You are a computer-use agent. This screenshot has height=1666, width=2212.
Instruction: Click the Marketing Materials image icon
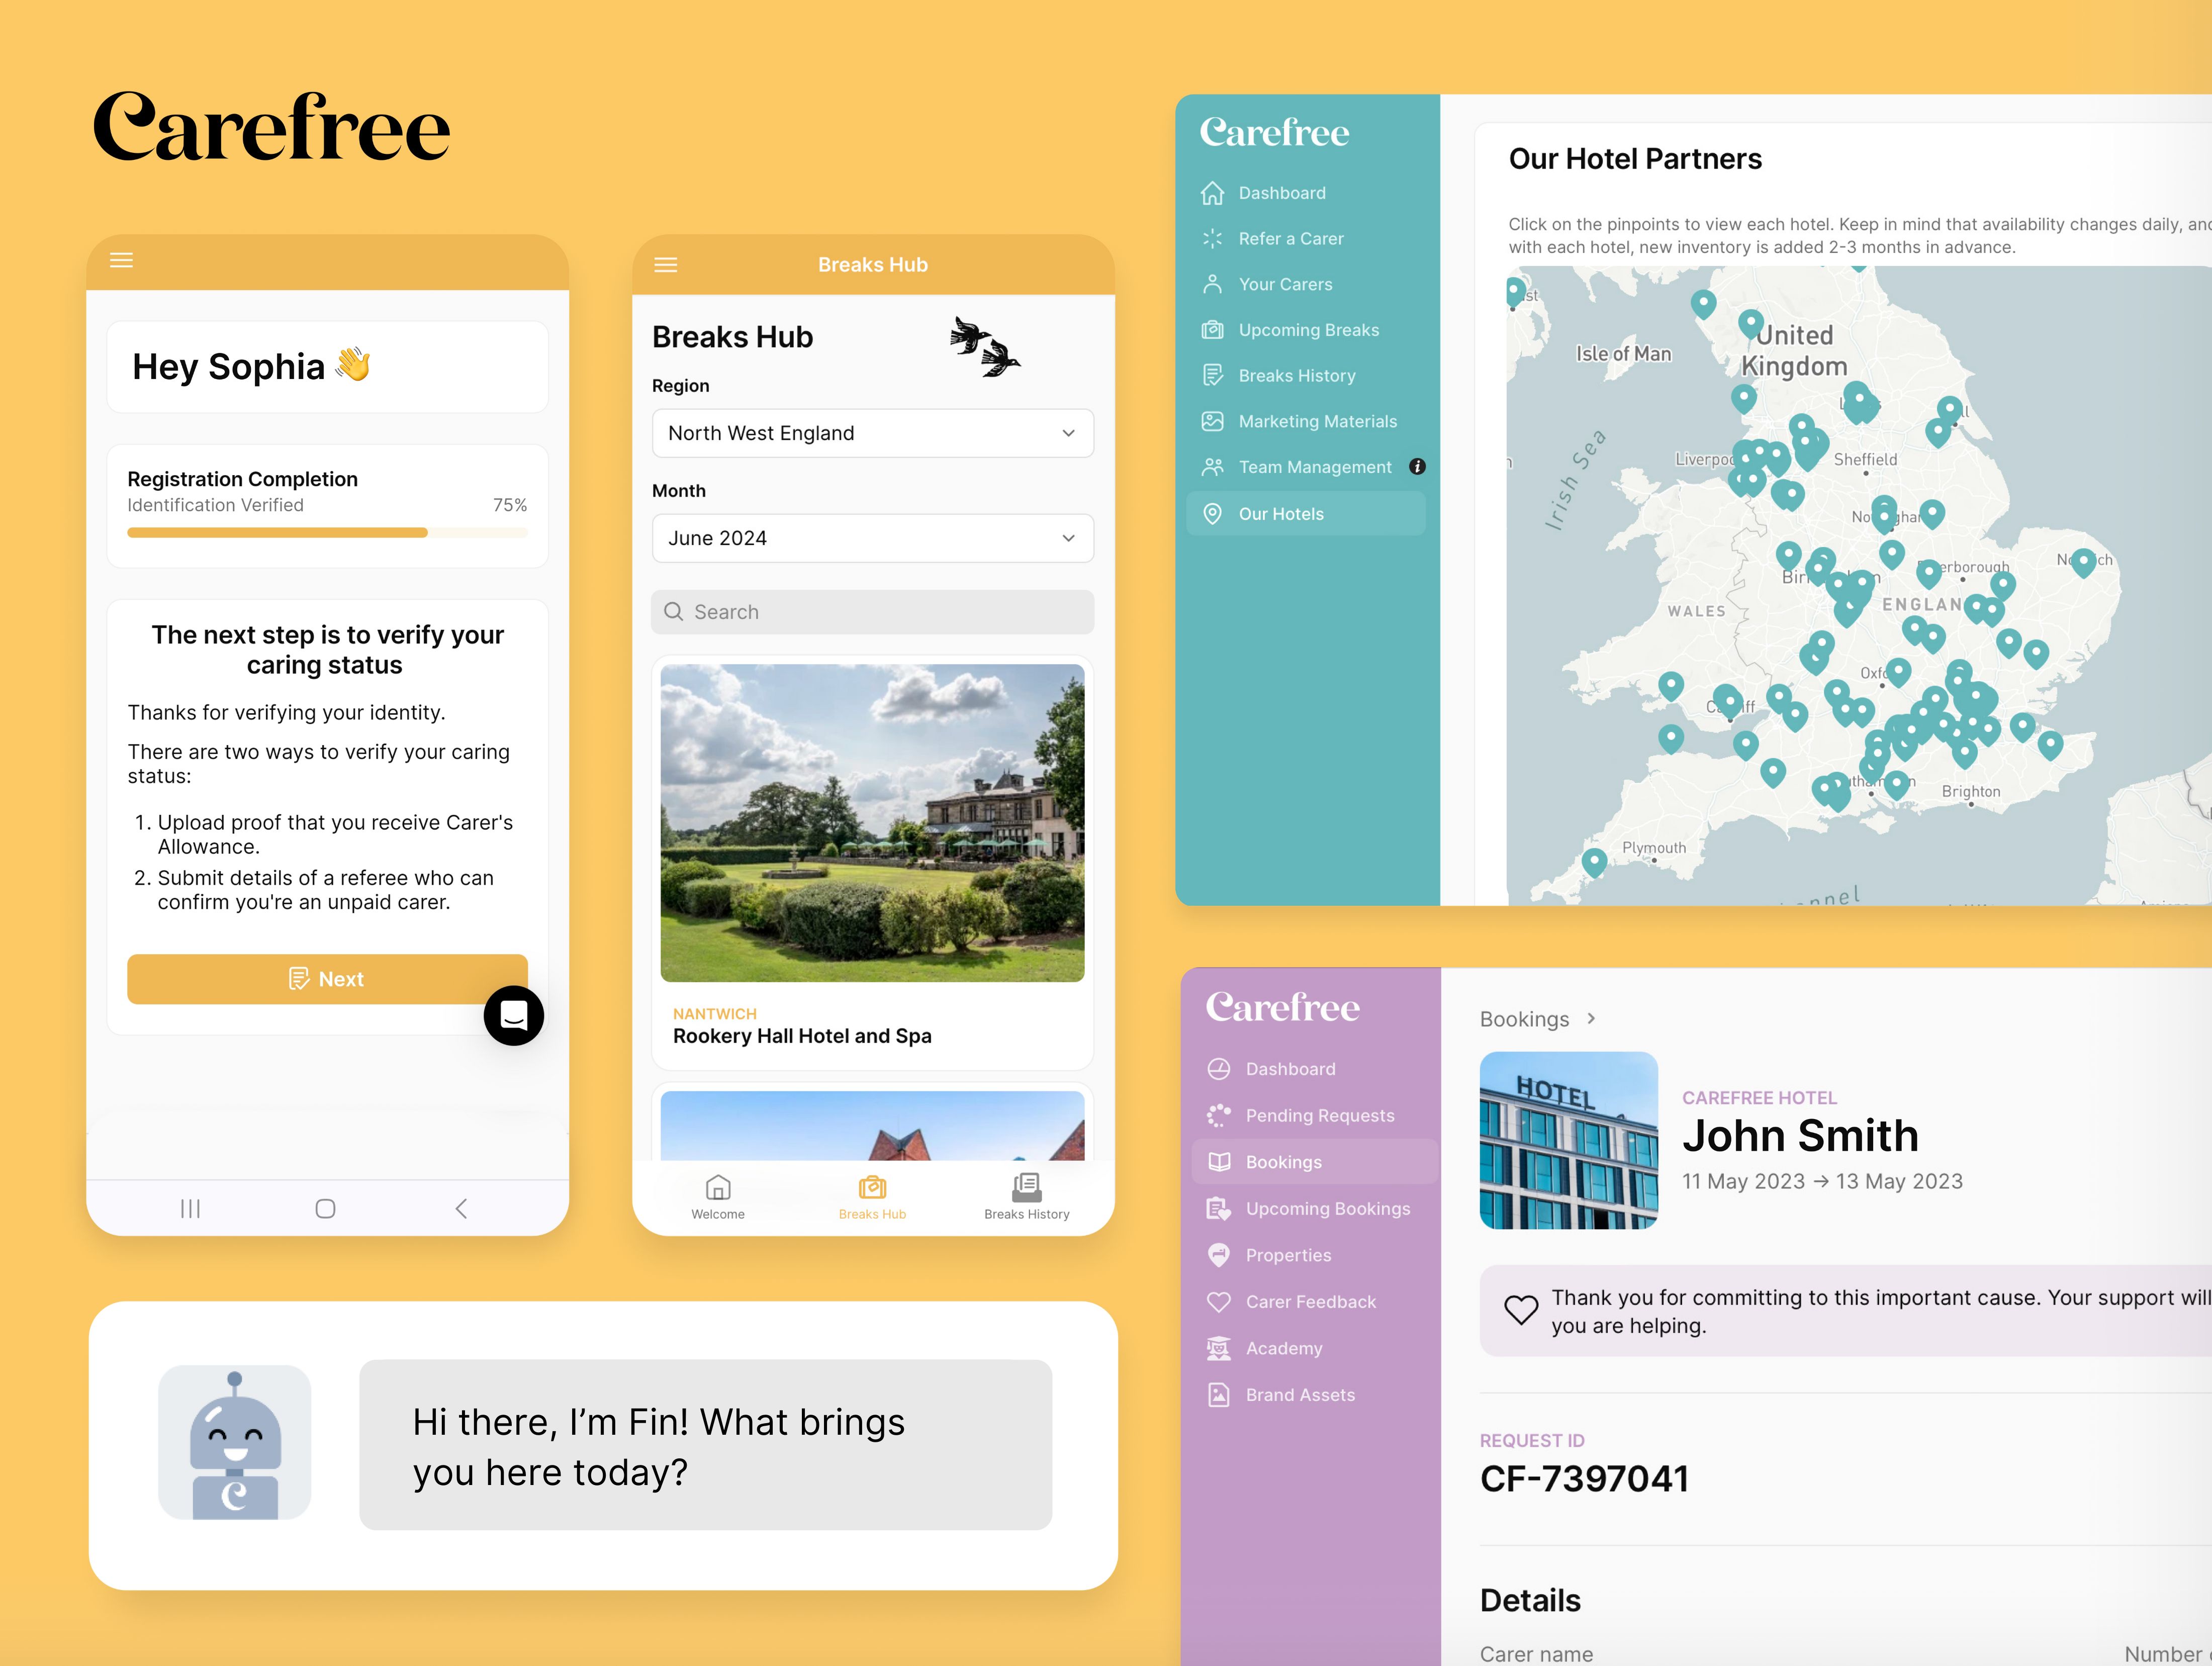tap(1212, 421)
